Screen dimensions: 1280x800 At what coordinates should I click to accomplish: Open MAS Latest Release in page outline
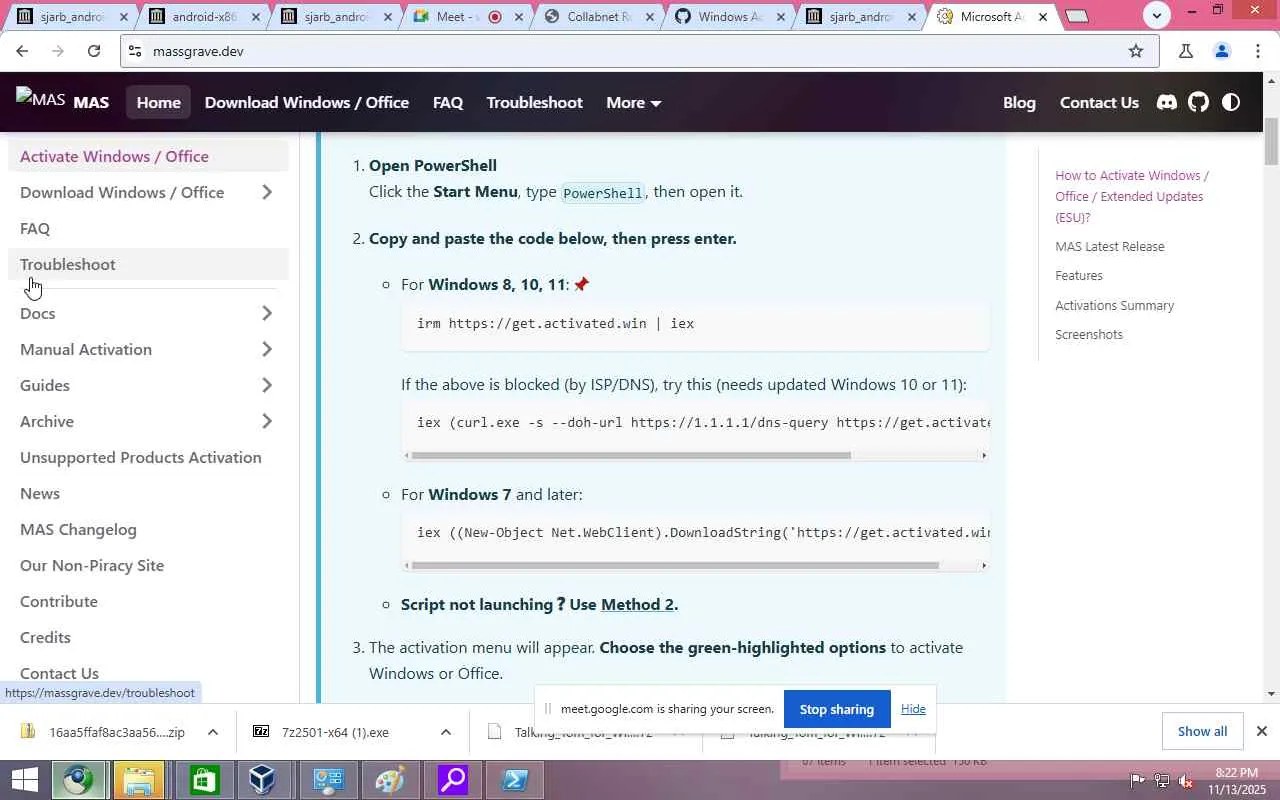click(x=1110, y=246)
